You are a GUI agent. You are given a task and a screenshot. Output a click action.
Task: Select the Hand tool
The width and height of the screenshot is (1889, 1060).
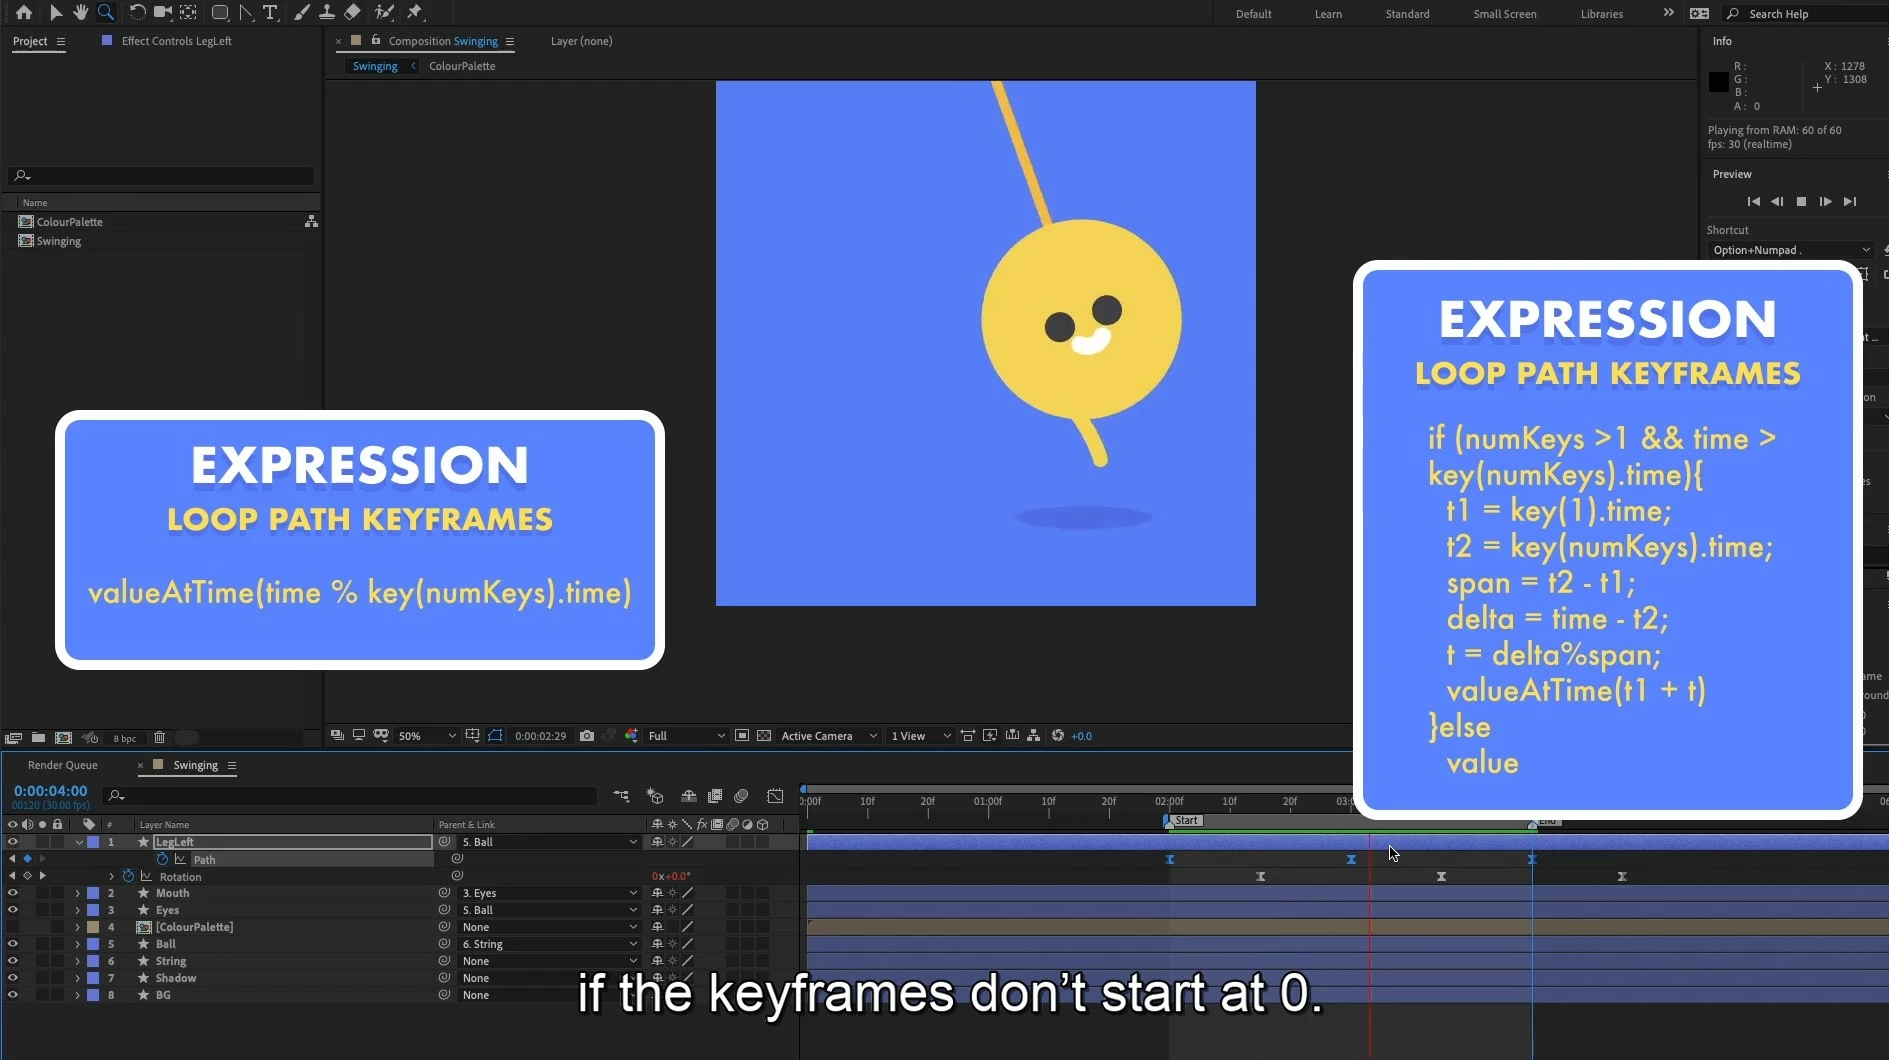pos(80,13)
